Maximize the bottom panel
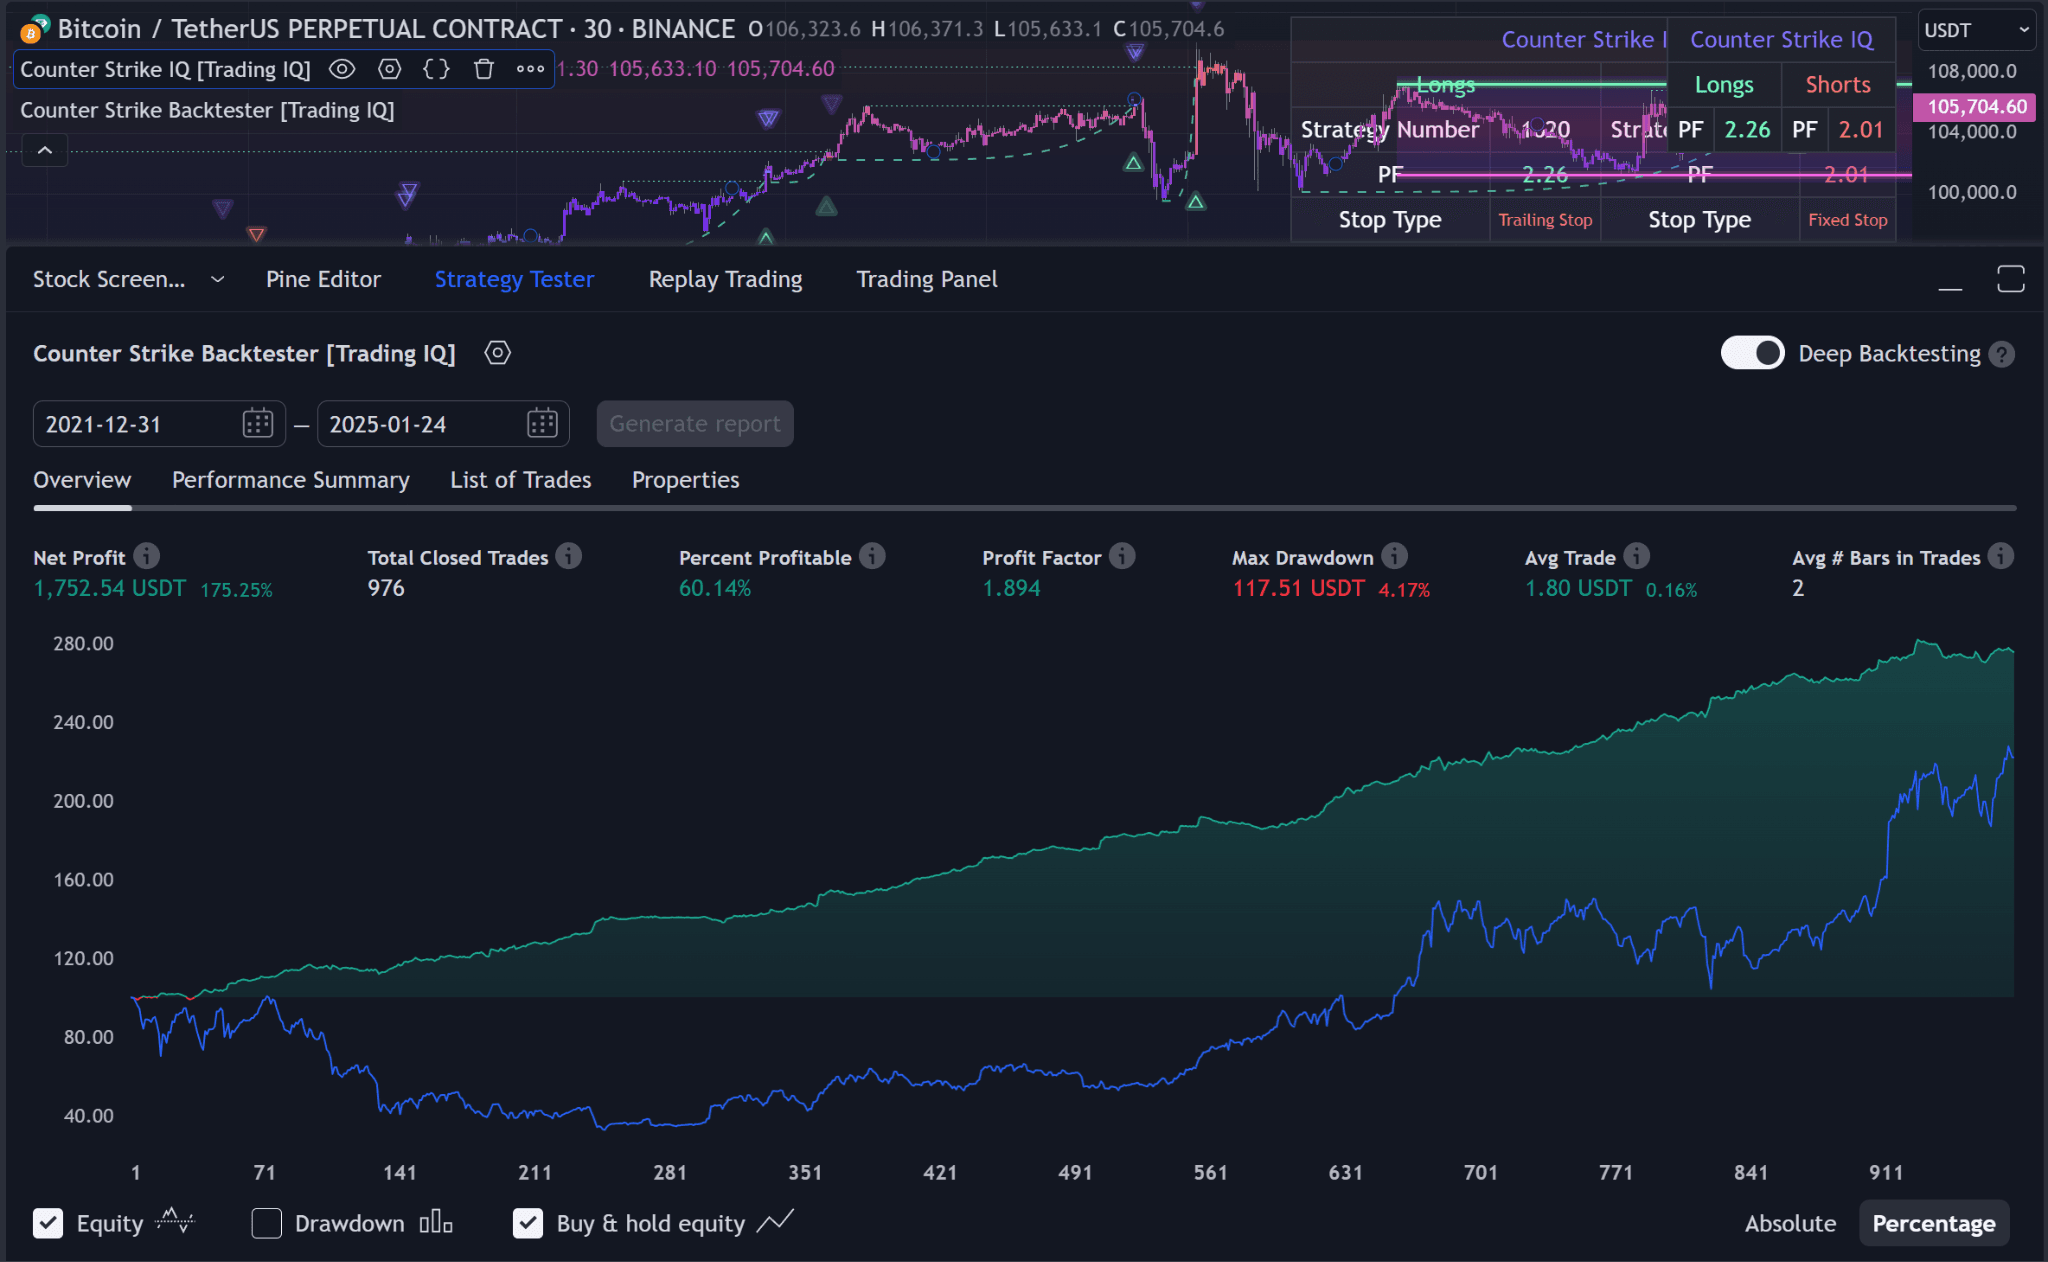Screen dimensions: 2048x1262 click(x=2010, y=279)
